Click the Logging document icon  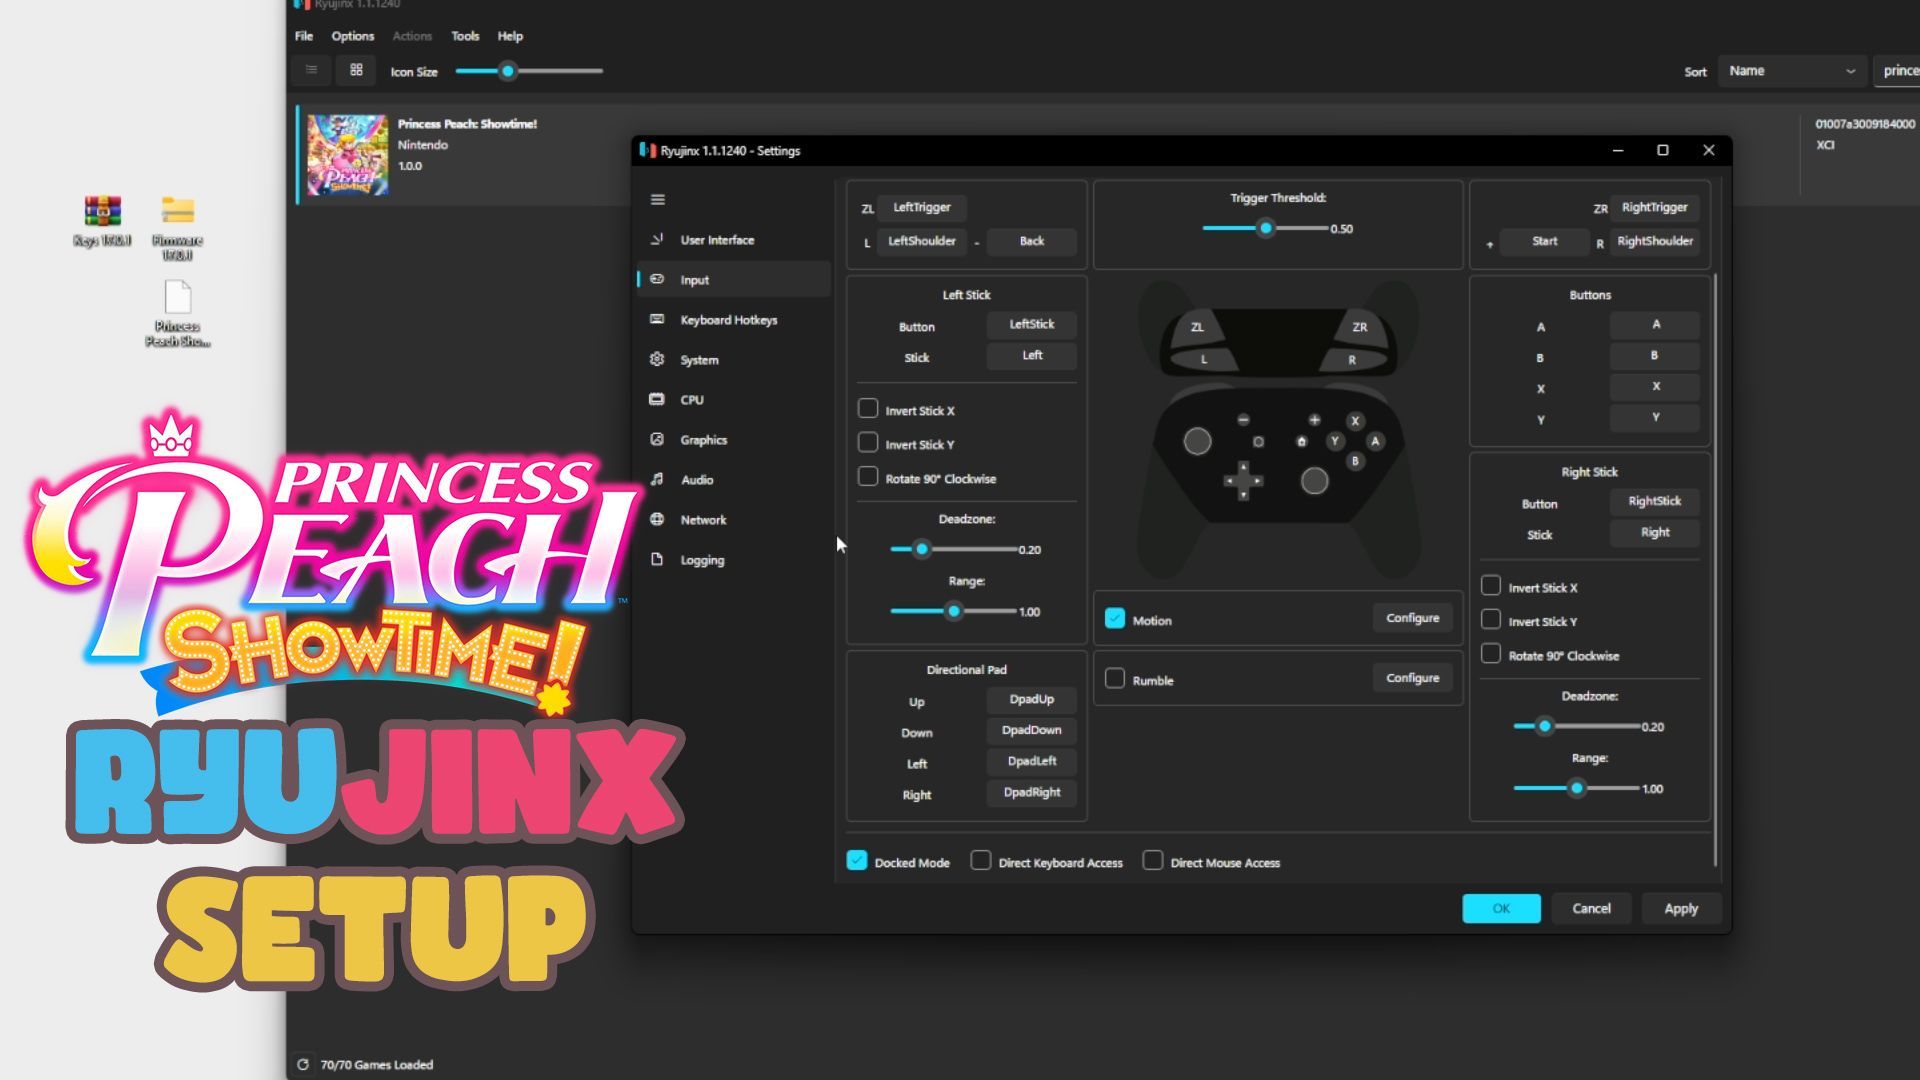(x=657, y=560)
